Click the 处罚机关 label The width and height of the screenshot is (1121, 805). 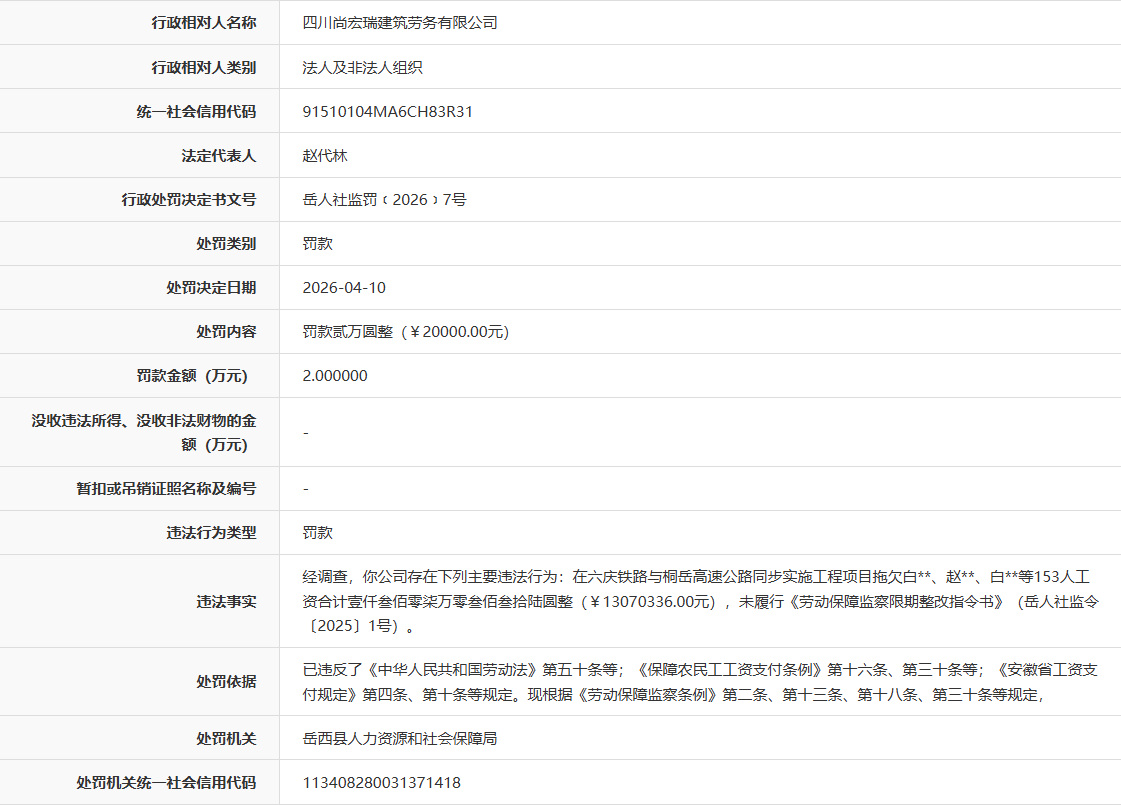227,739
